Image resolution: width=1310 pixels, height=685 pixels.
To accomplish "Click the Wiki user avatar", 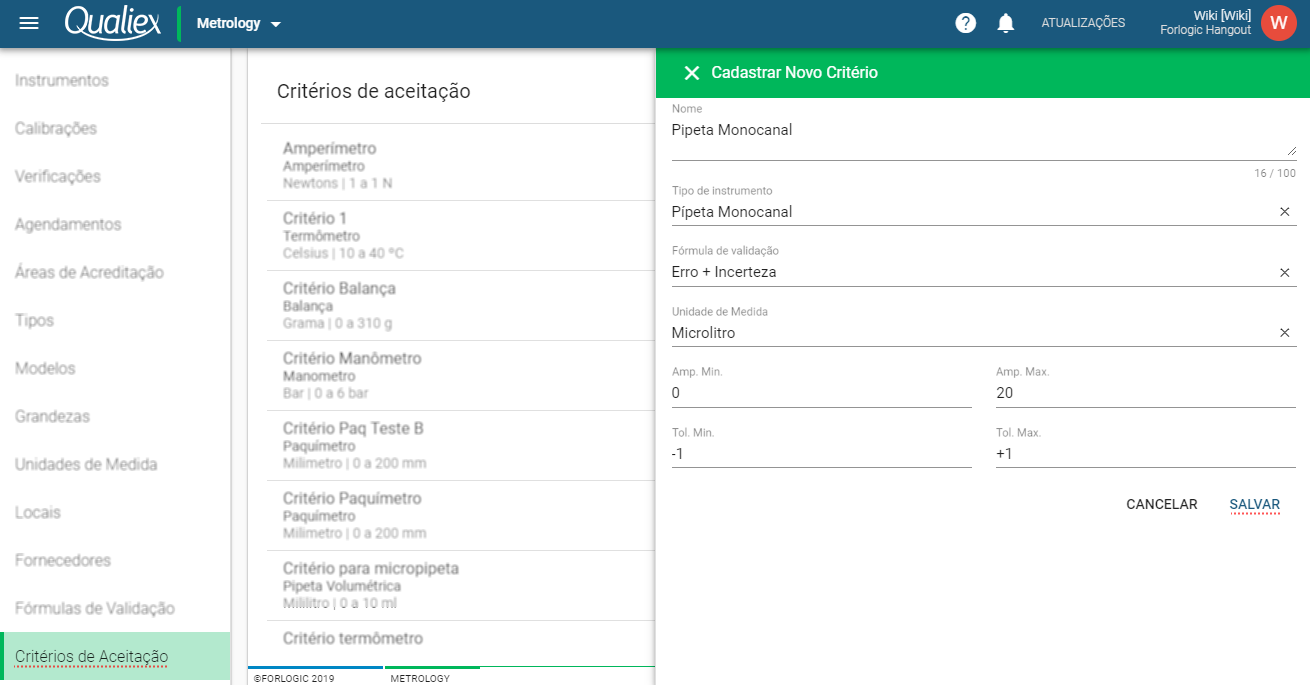I will tap(1278, 22).
